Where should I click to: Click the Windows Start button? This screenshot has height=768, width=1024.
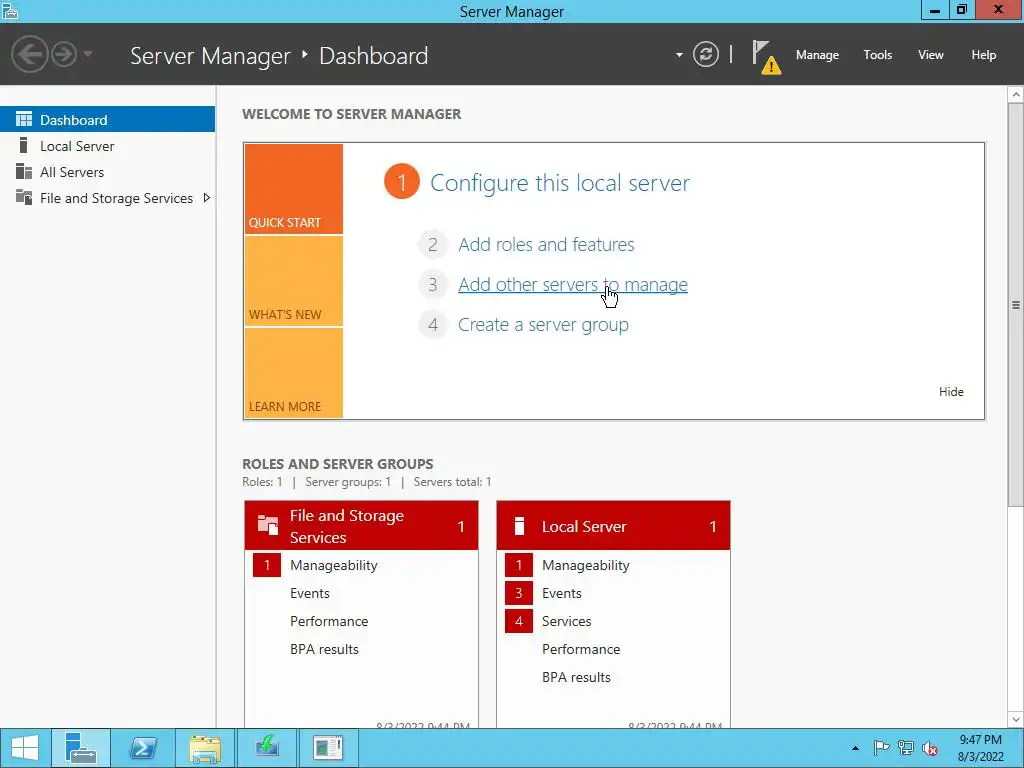25,748
